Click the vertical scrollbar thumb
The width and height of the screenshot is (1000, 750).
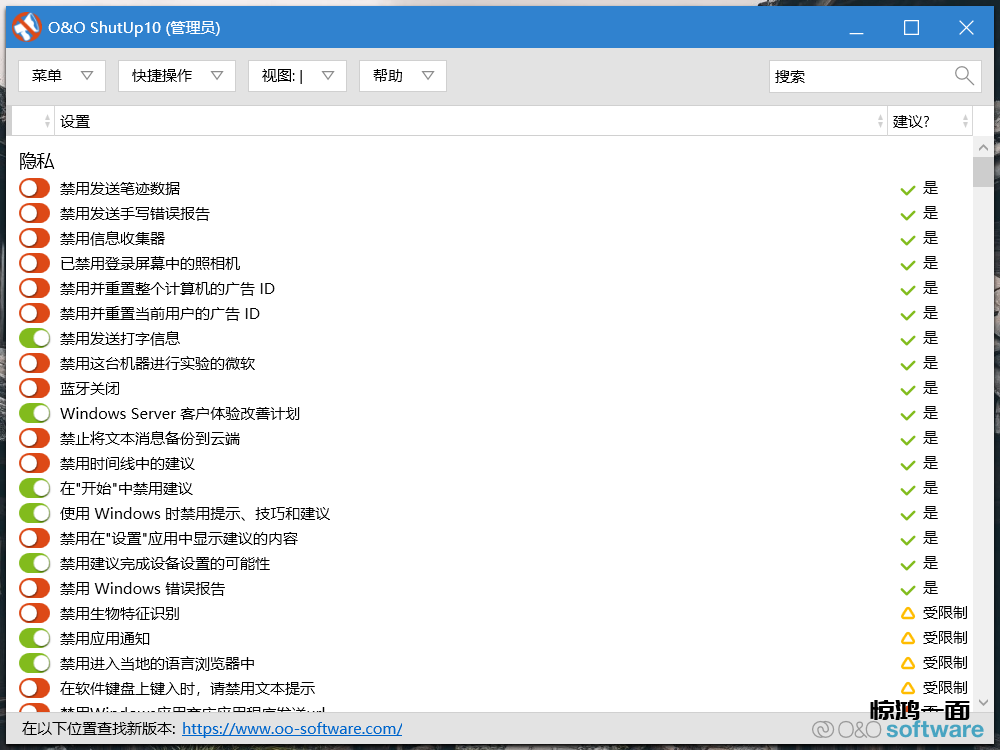983,171
